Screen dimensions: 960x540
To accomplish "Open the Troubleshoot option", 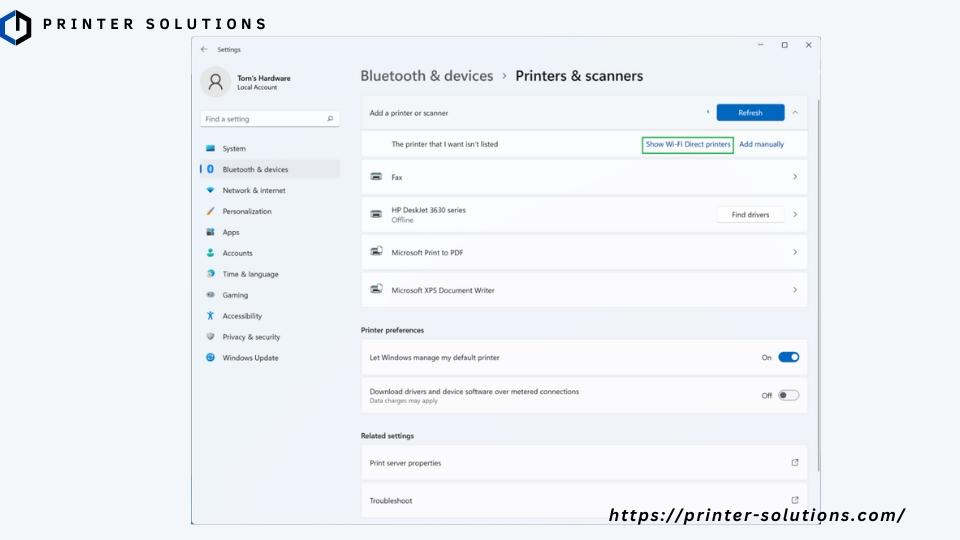I will pos(584,500).
